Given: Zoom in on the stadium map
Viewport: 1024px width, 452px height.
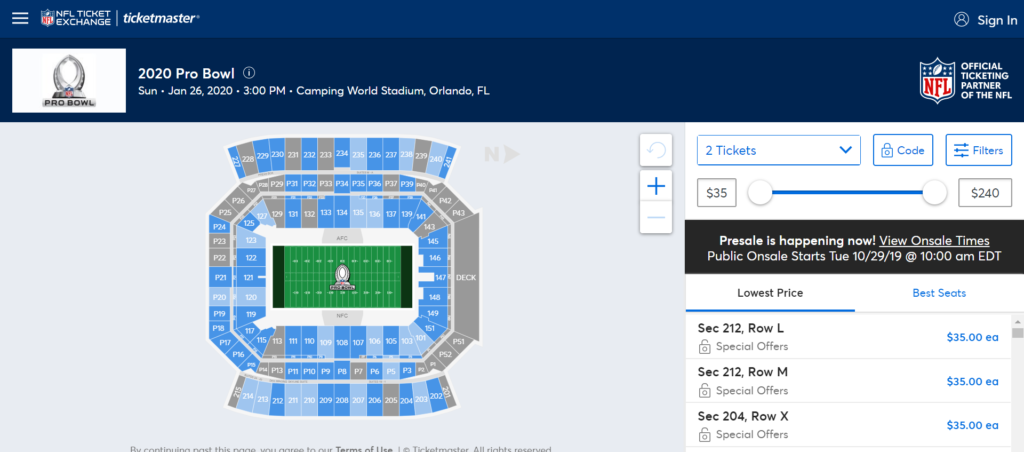Looking at the screenshot, I should 656,186.
